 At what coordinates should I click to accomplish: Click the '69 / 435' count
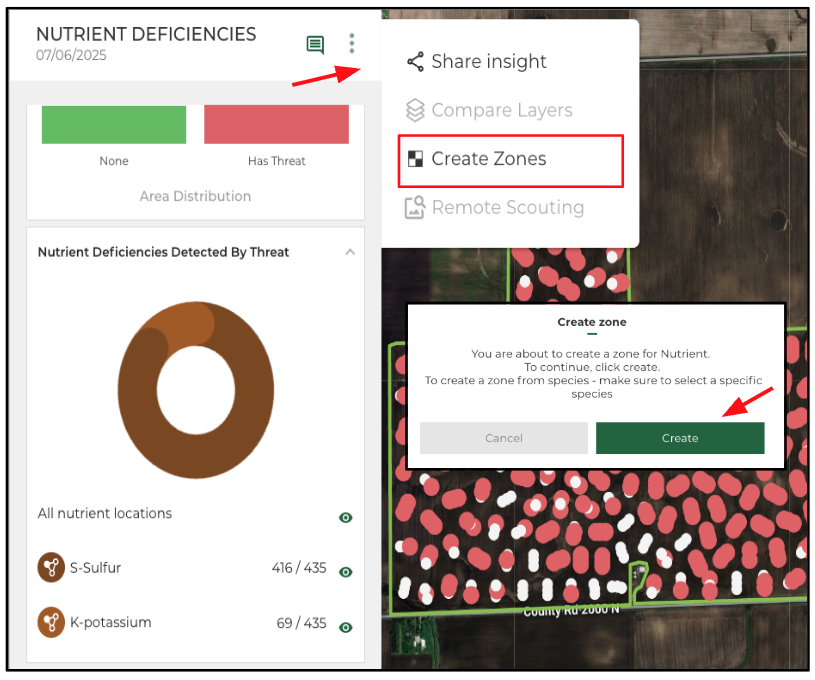point(301,623)
